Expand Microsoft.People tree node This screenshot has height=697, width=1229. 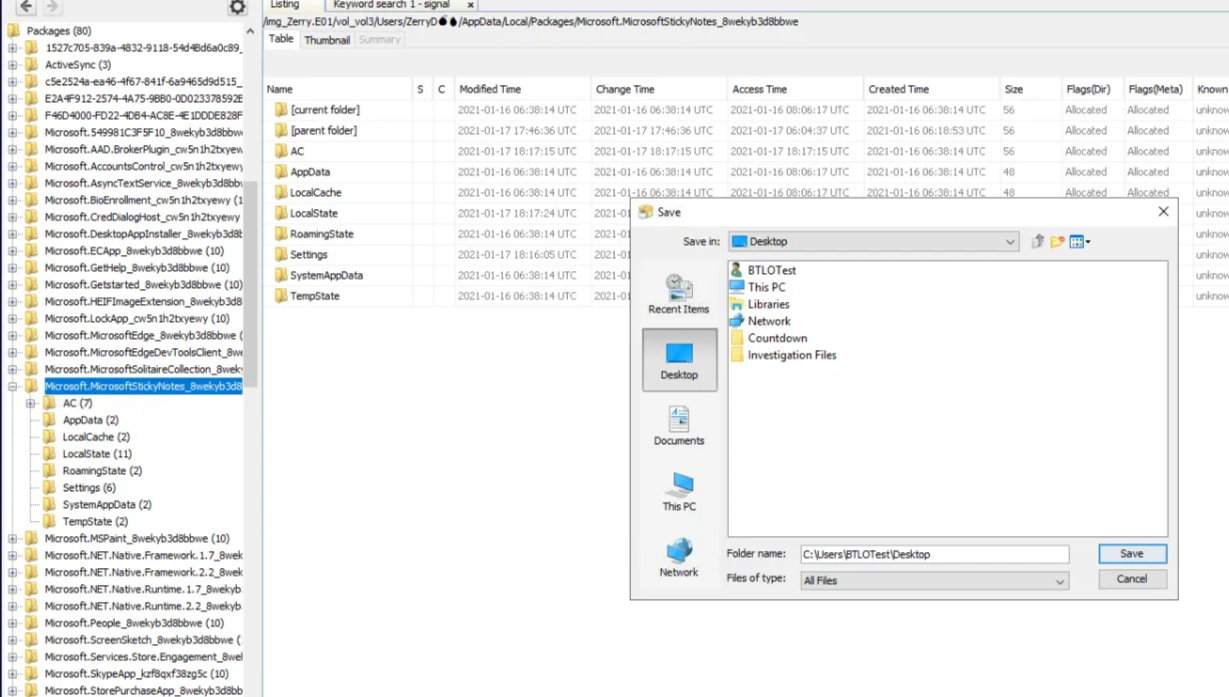pos(13,623)
